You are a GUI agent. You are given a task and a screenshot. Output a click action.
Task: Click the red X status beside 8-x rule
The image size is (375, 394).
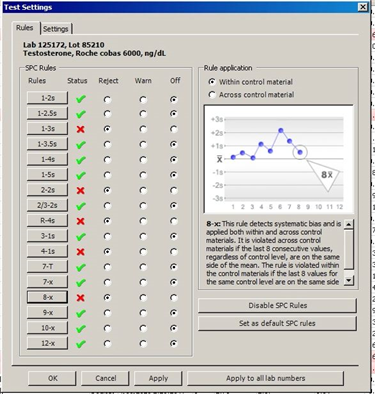pos(80,298)
